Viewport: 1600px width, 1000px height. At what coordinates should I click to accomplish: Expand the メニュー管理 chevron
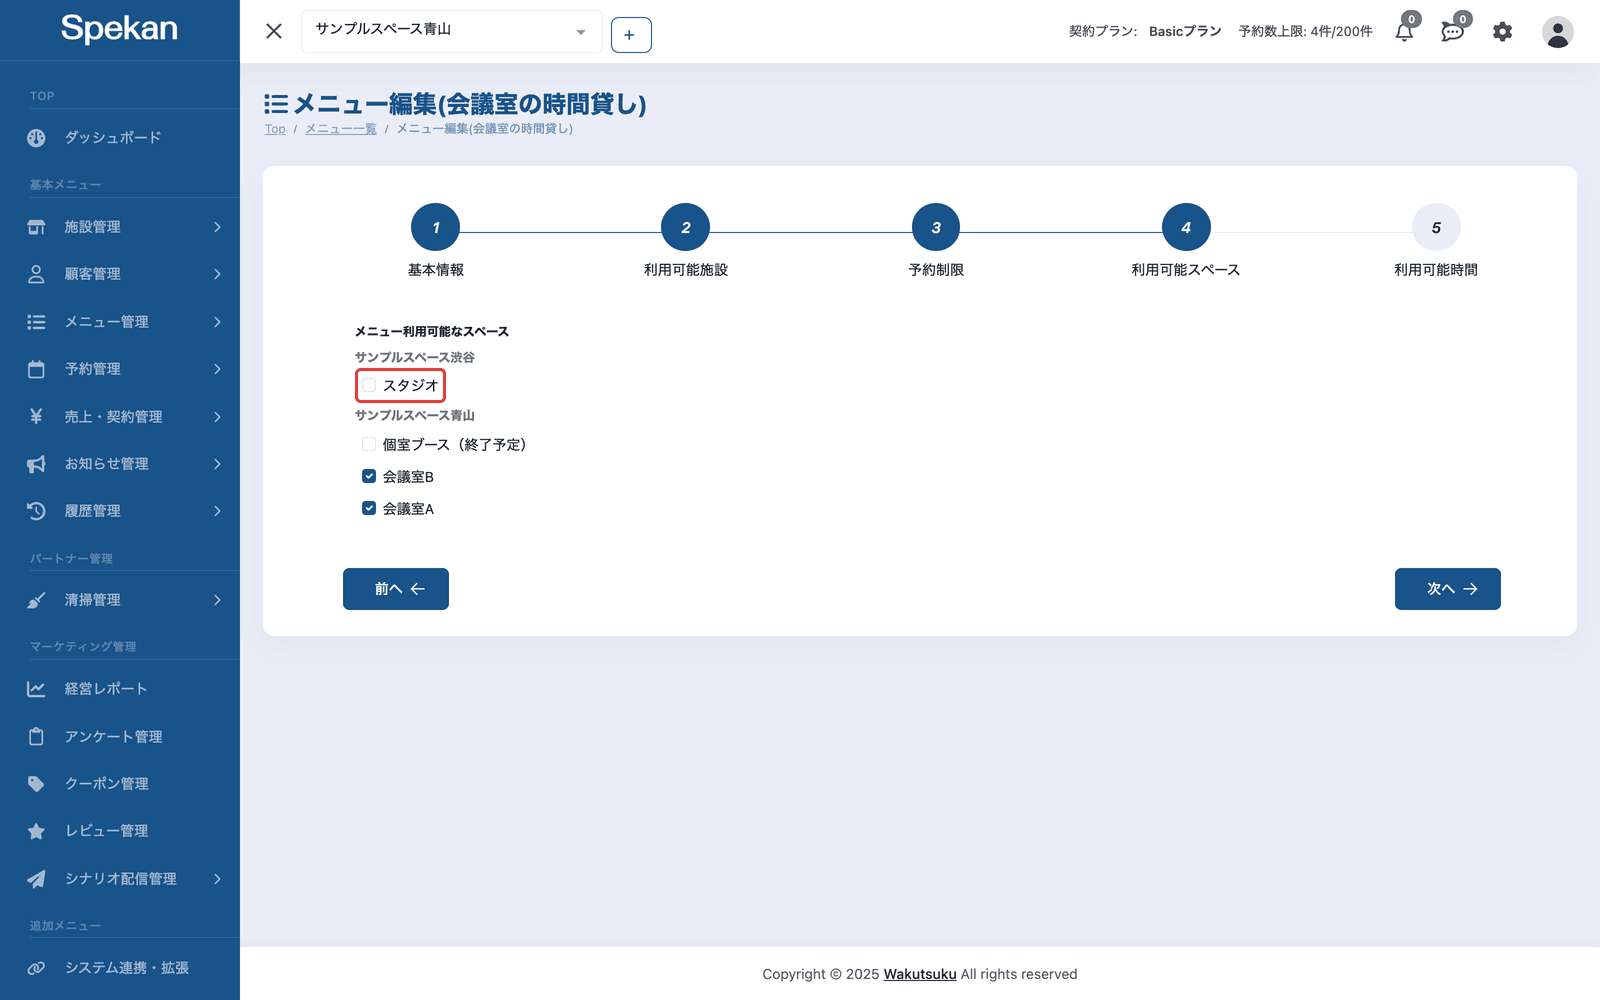(217, 322)
